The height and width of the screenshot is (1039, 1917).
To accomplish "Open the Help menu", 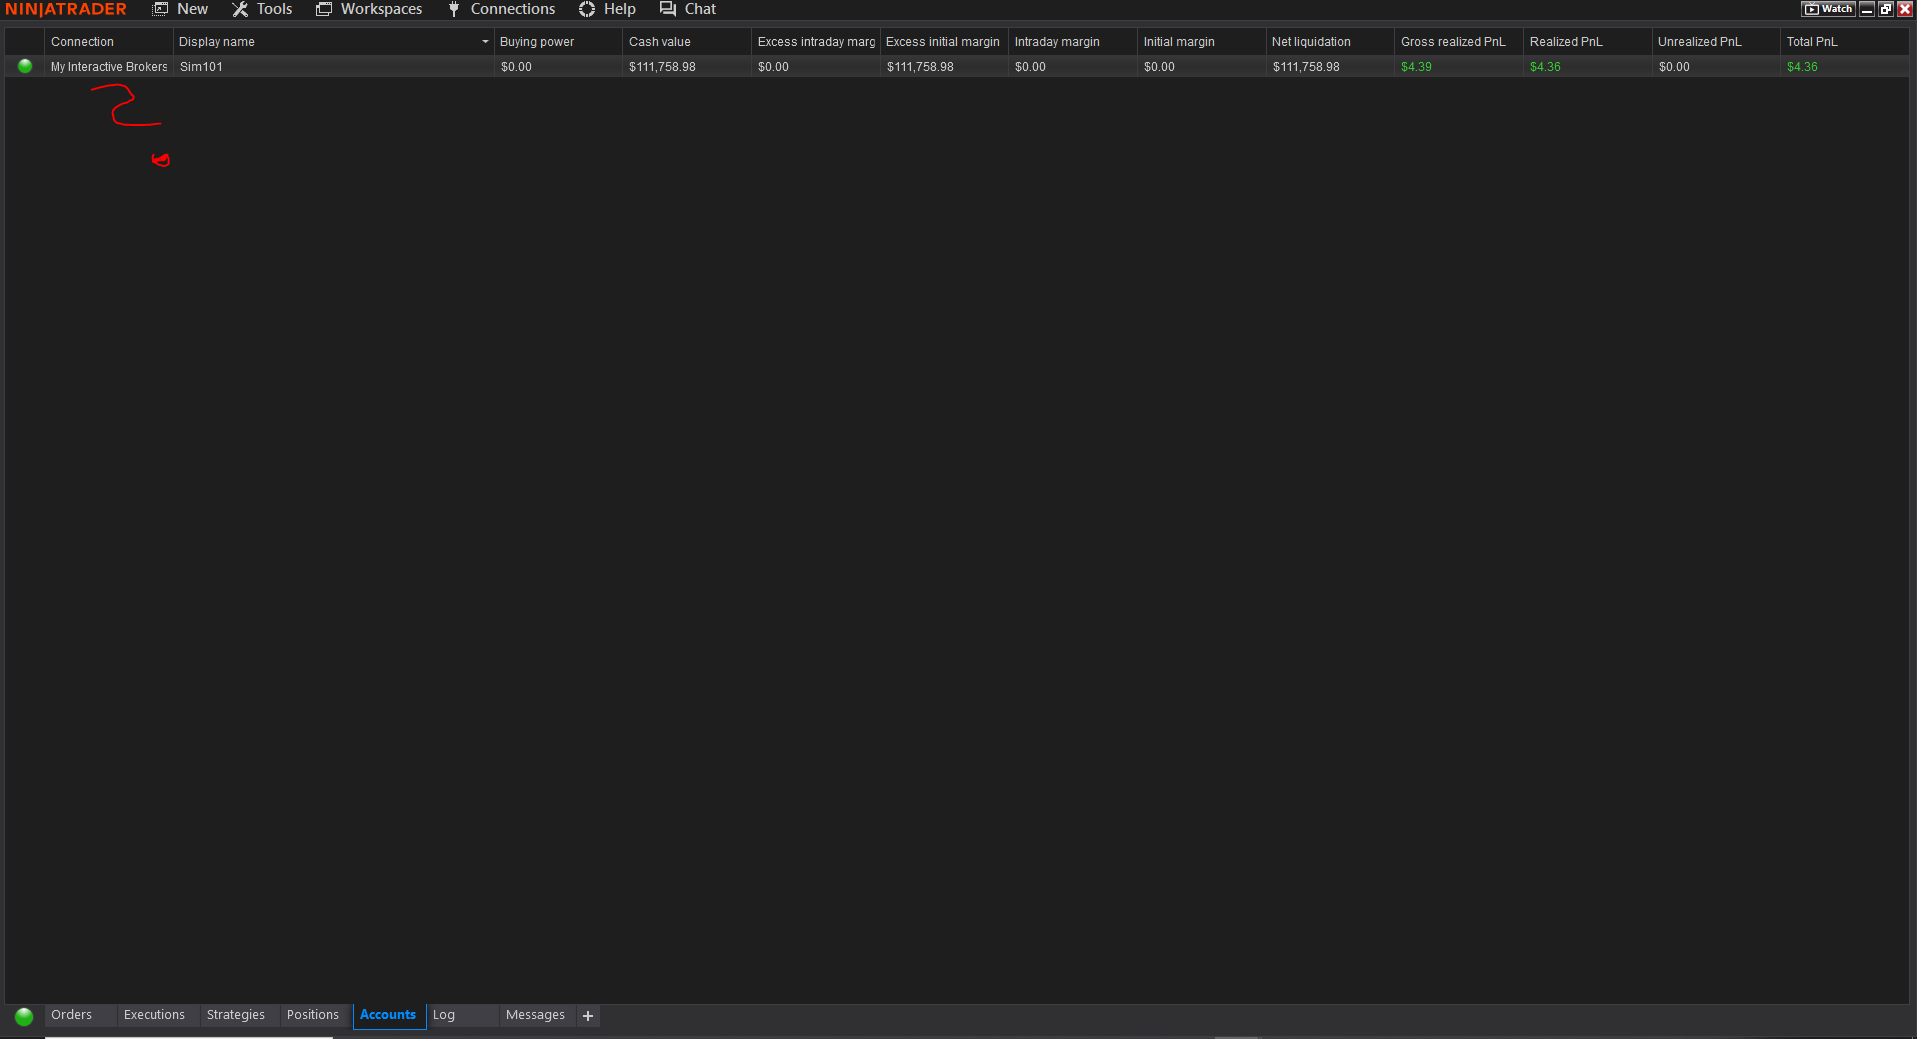I will pyautogui.click(x=607, y=9).
